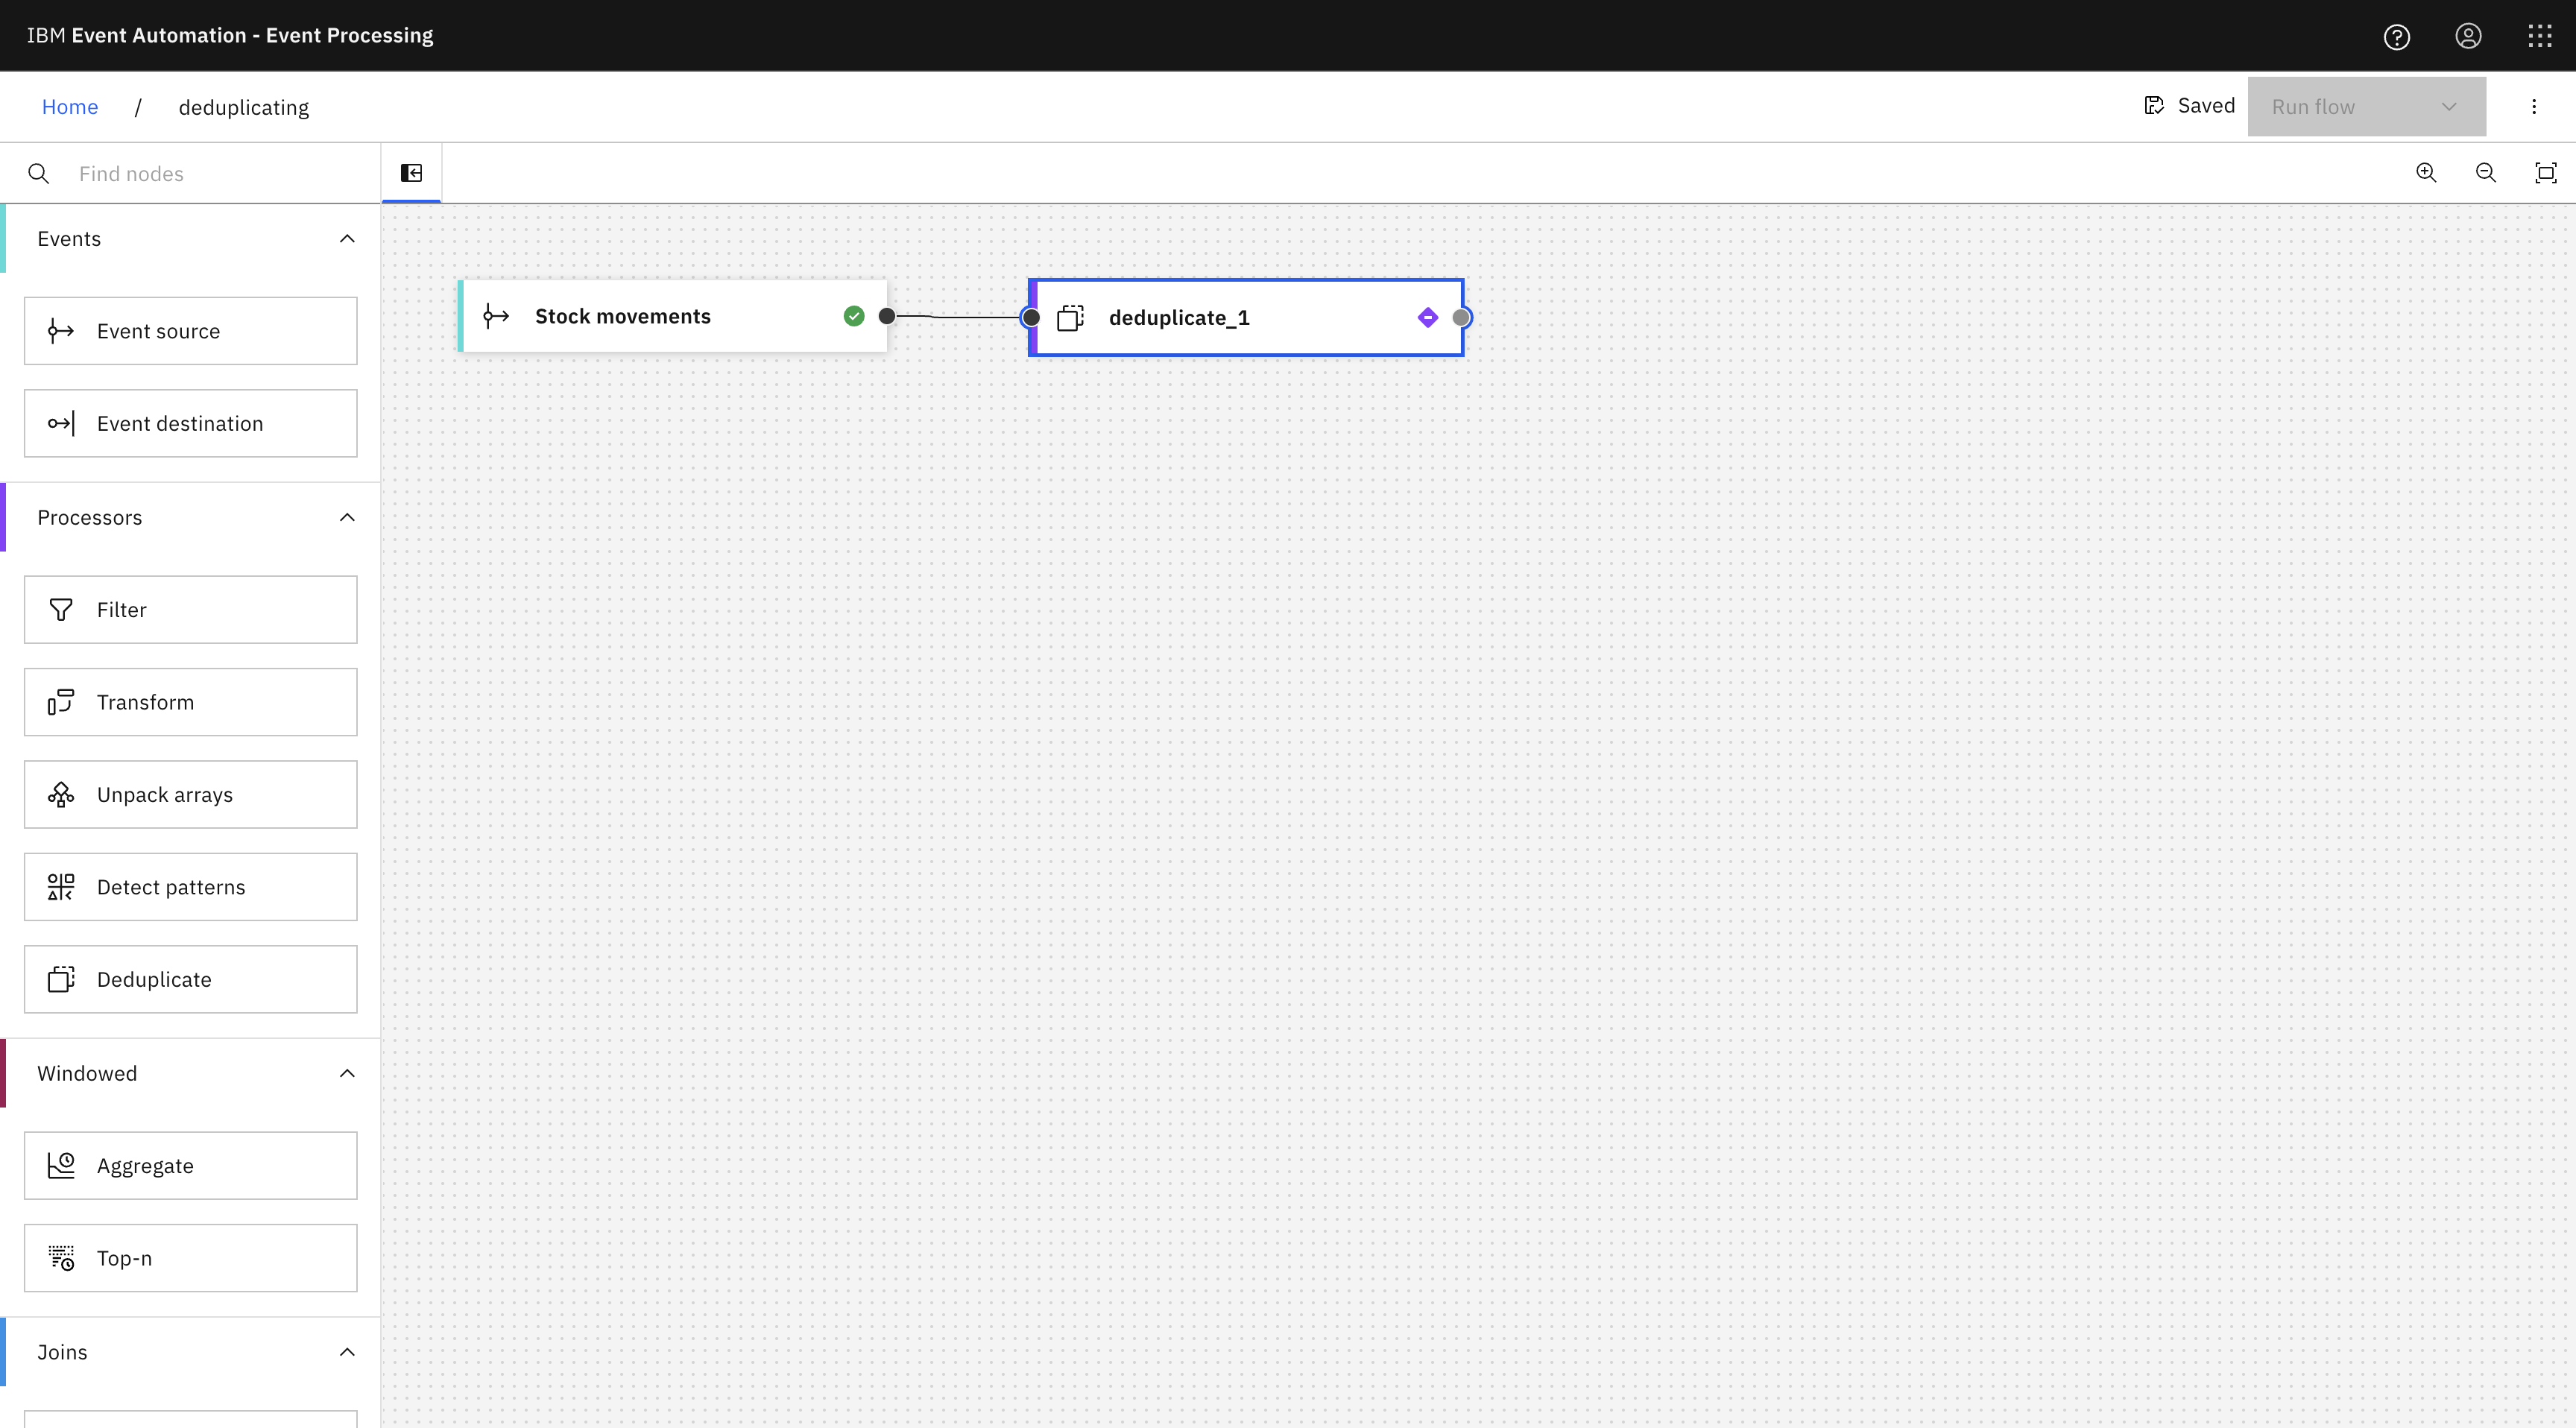Toggle the node palette panel closed
Image resolution: width=2576 pixels, height=1428 pixels.
411,172
